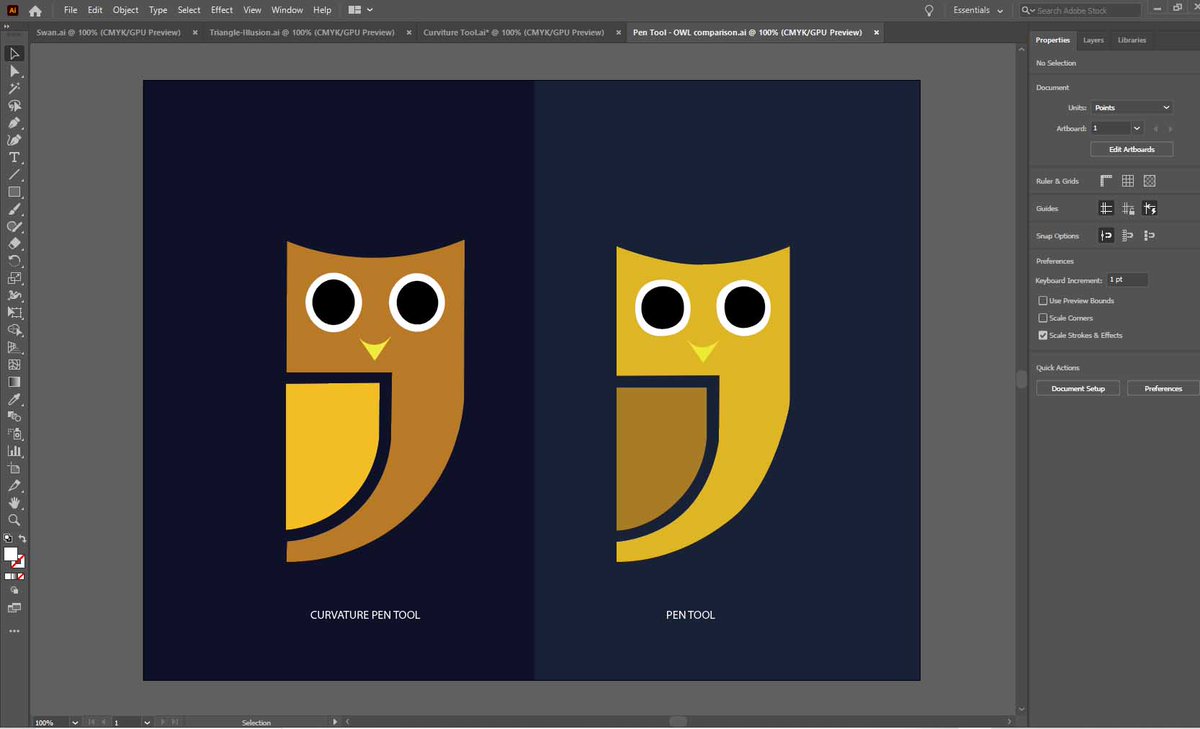Click the Home icon in top bar
The image size is (1200, 729).
36,10
